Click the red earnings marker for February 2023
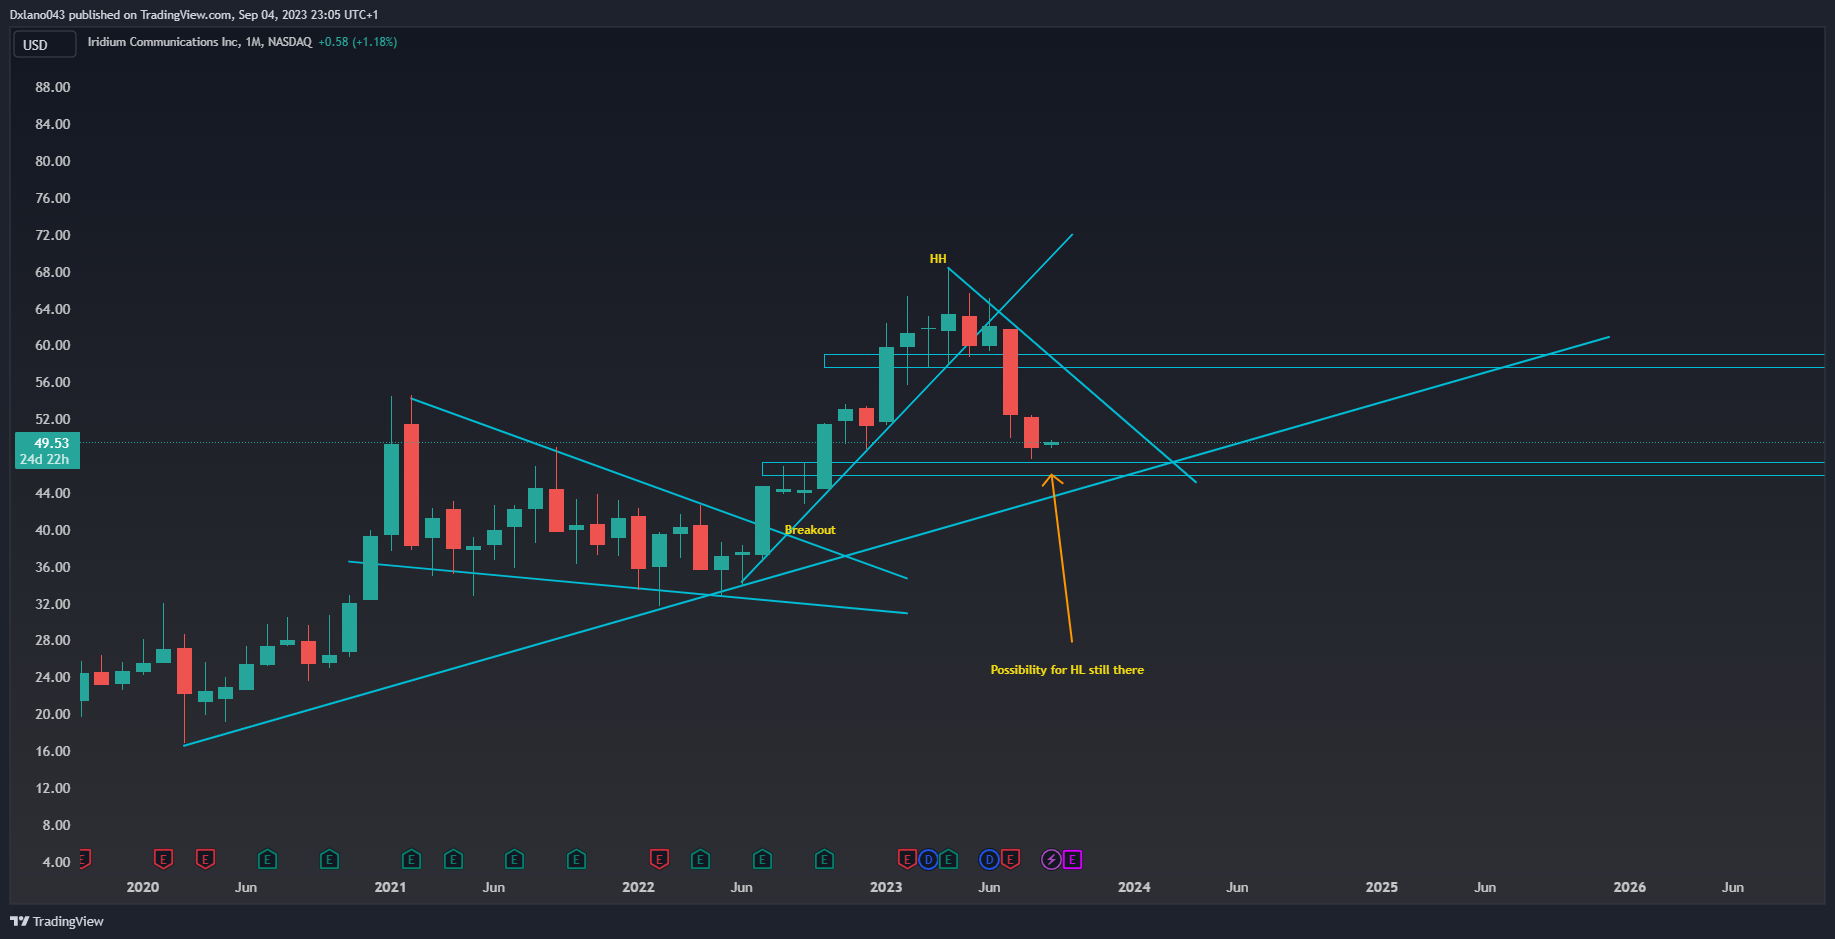This screenshot has width=1835, height=939. click(x=907, y=859)
